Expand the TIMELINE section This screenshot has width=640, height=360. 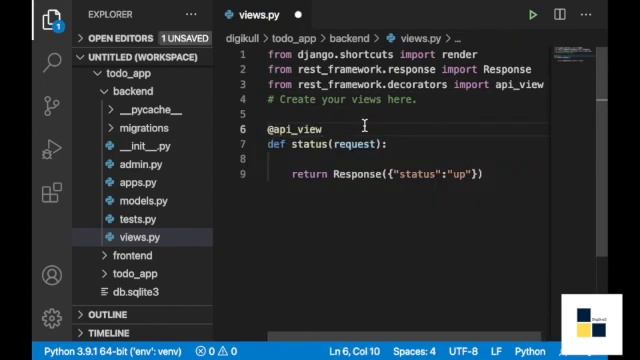[80, 333]
